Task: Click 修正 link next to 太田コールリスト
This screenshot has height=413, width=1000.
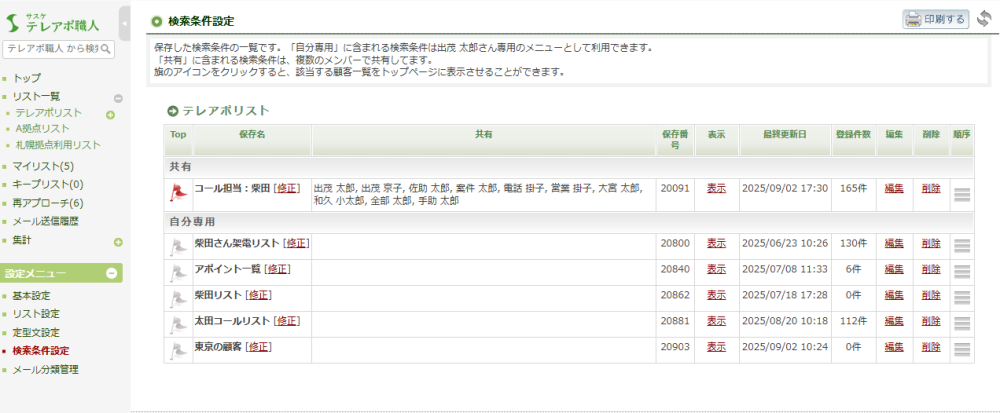Action: (287, 321)
